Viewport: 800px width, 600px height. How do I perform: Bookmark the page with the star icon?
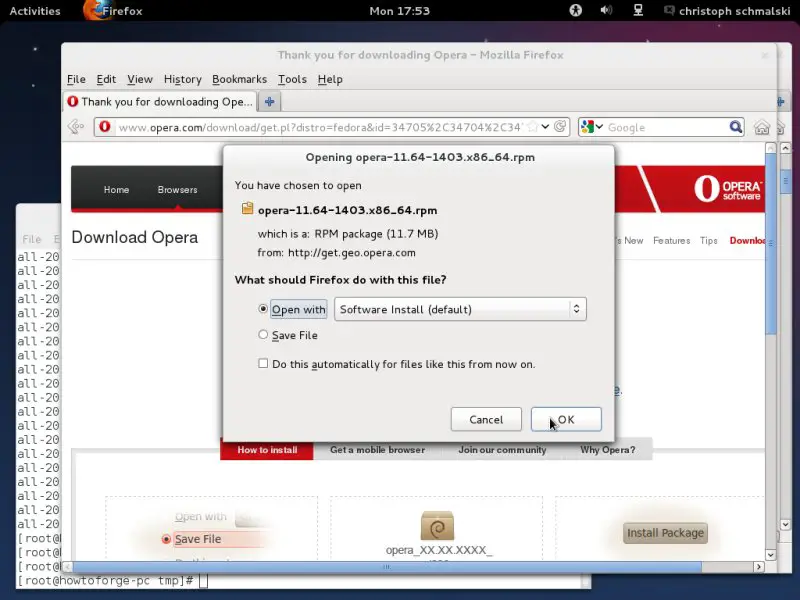click(x=532, y=127)
